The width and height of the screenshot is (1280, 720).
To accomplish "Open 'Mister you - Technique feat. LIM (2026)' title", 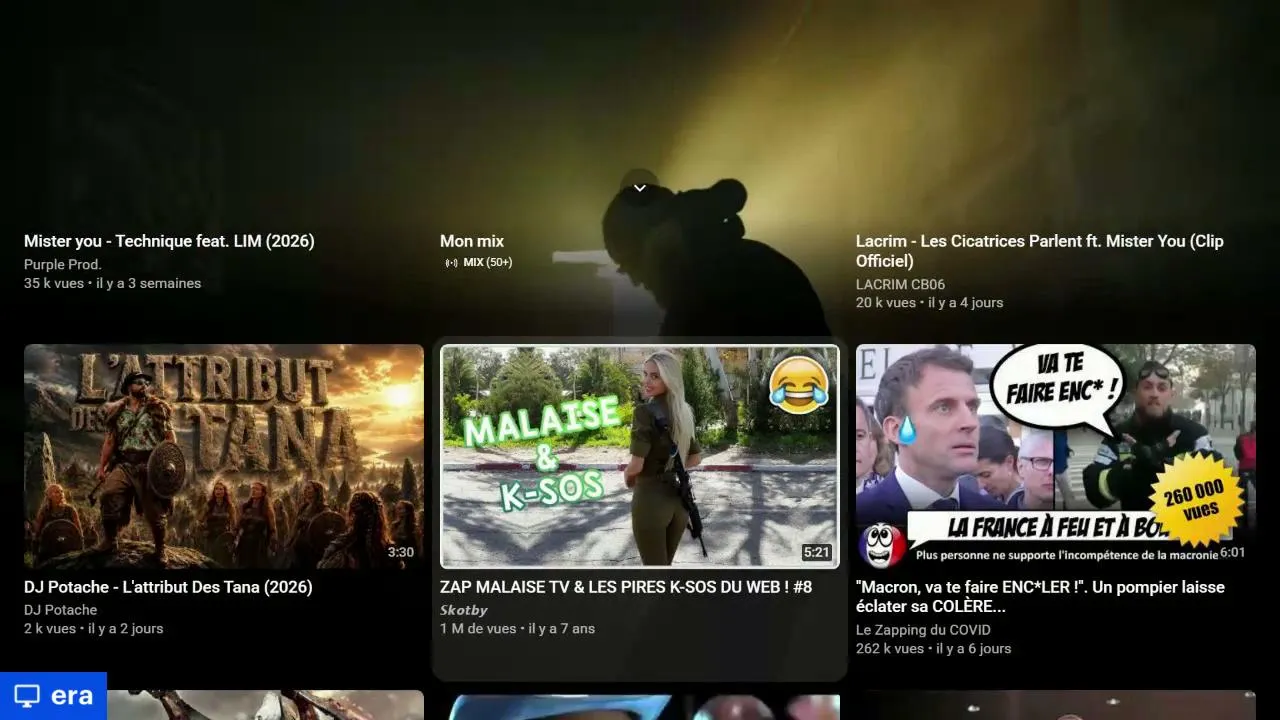I will (169, 241).
